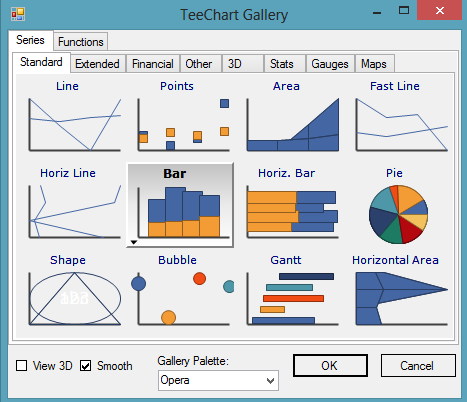
Task: Open the Financial series tab
Action: (x=153, y=64)
